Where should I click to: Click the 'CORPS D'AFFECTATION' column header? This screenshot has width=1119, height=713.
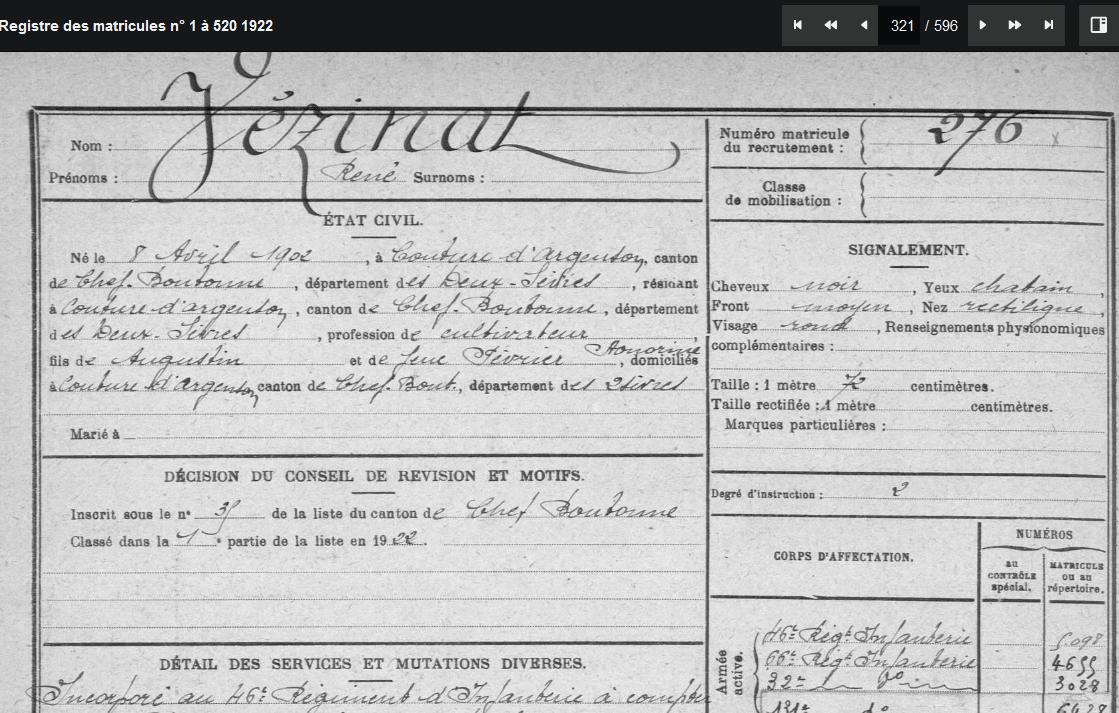click(842, 557)
